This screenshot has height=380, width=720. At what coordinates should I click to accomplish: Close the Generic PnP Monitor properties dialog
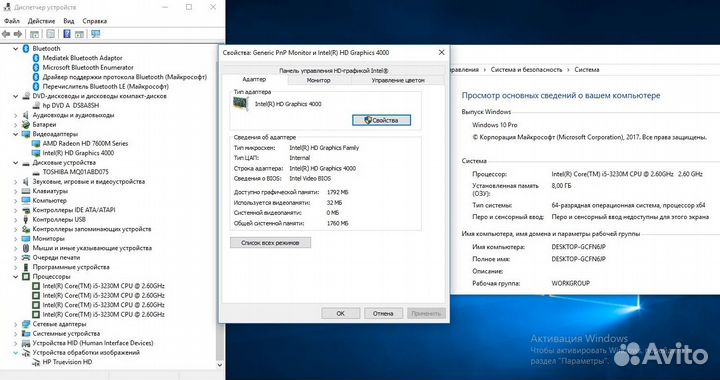click(x=441, y=53)
